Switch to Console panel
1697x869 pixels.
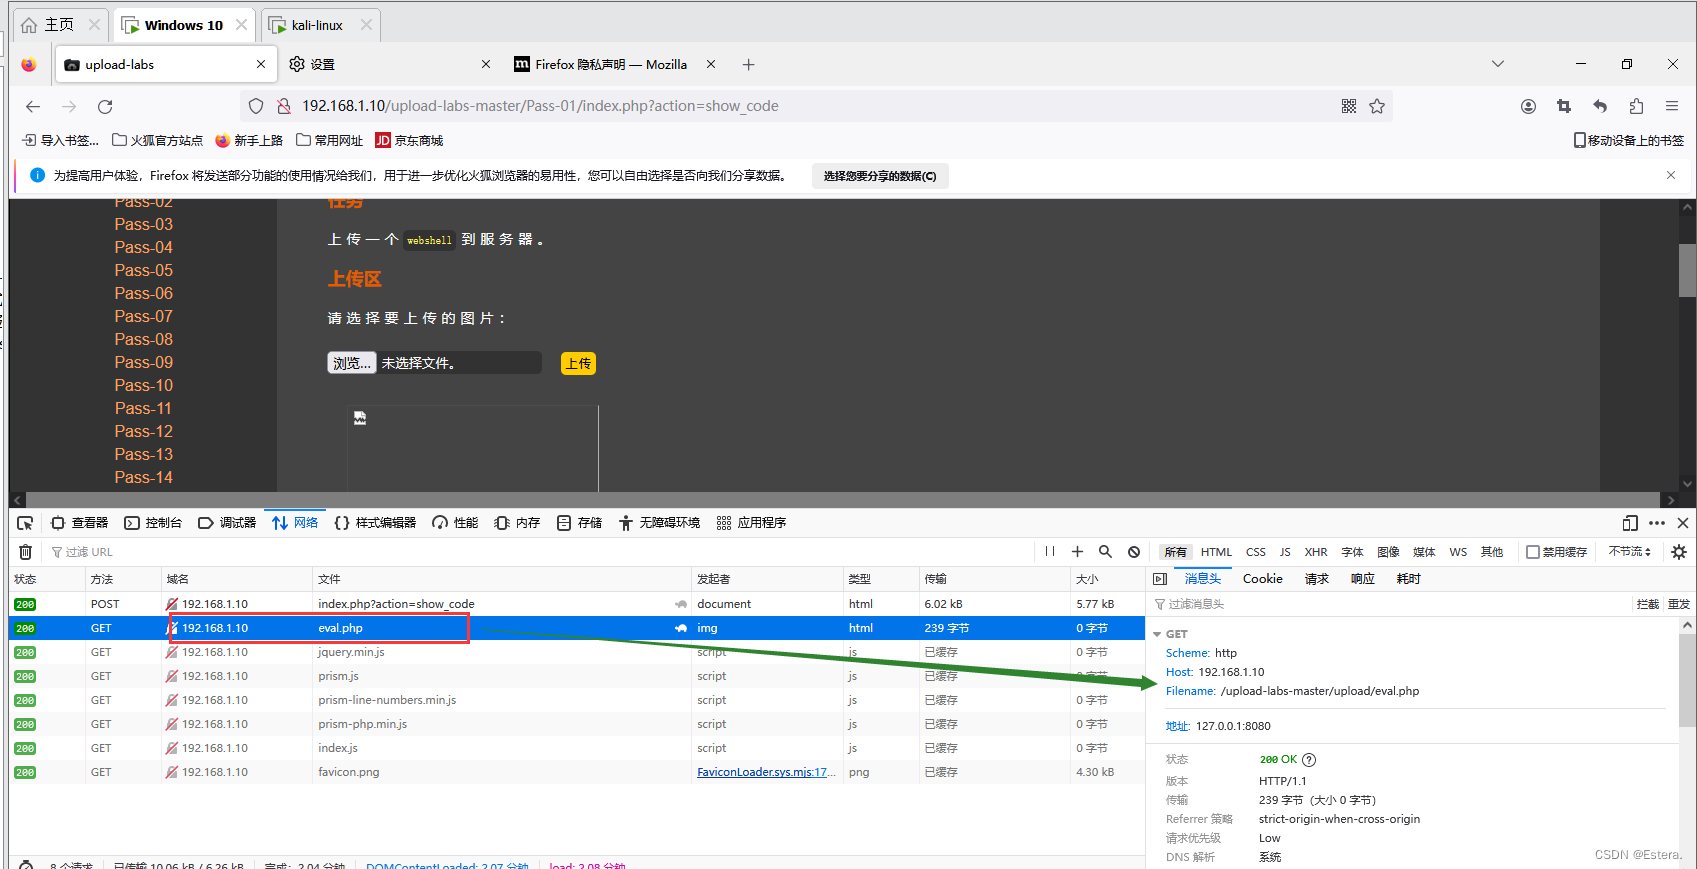(153, 523)
